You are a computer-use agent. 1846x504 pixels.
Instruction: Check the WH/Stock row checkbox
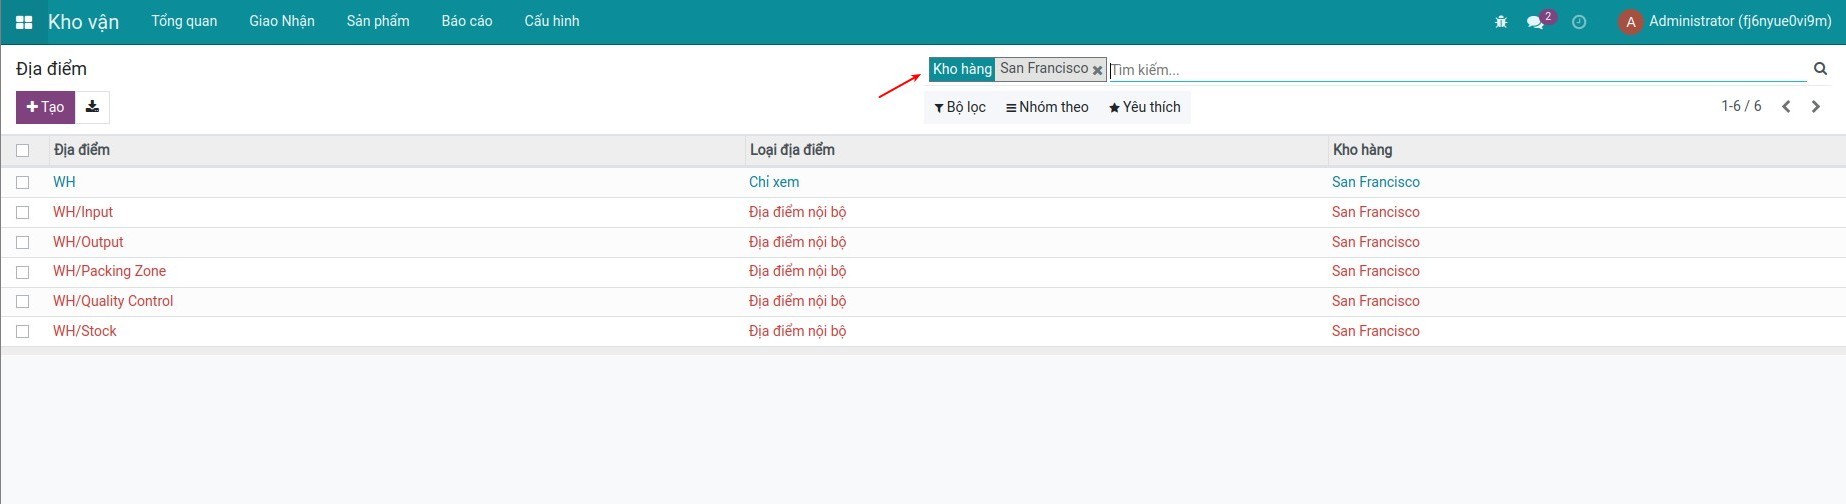[x=23, y=332]
